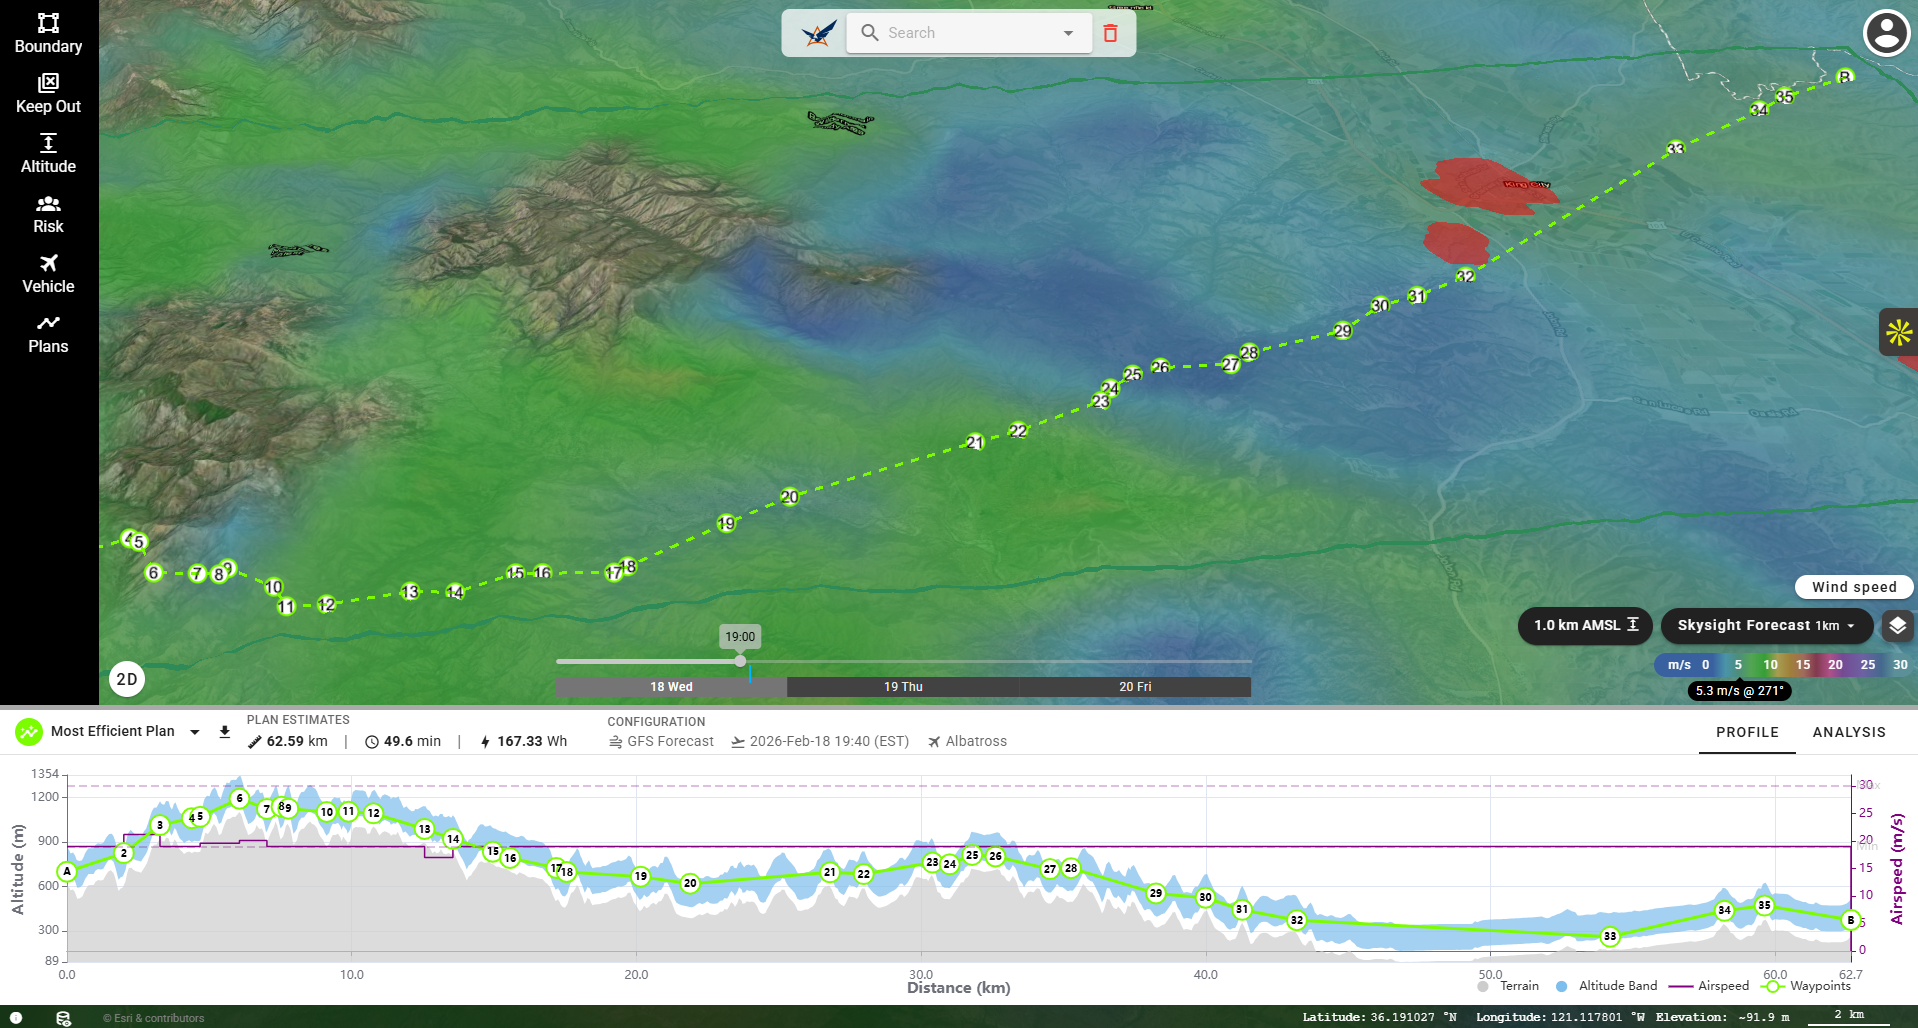Open the Skysight Forecast 1km dropdown
Image resolution: width=1918 pixels, height=1028 pixels.
tap(1766, 626)
